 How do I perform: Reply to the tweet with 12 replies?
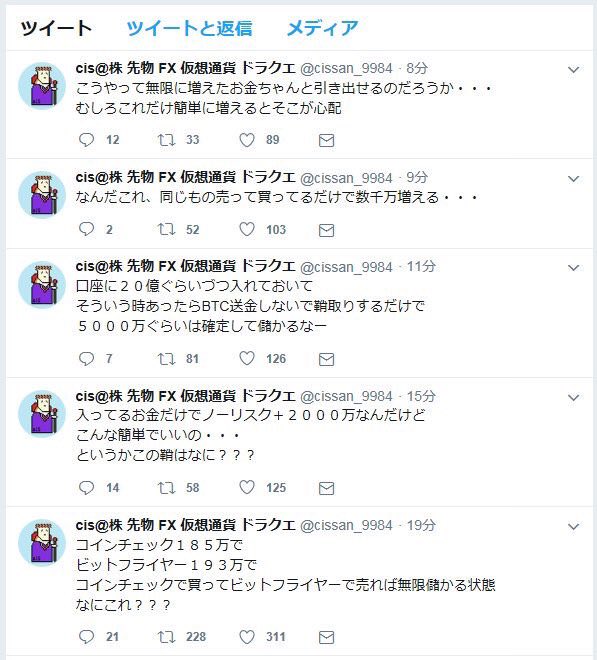pos(86,140)
